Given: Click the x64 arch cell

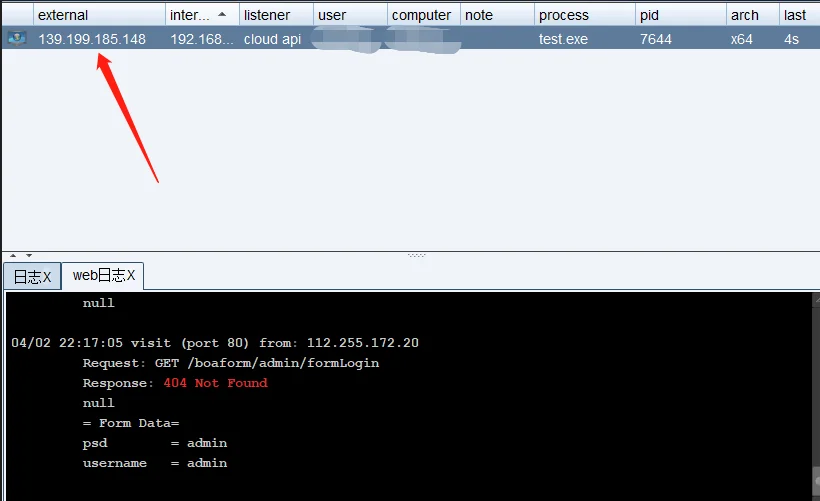Looking at the screenshot, I should [742, 39].
